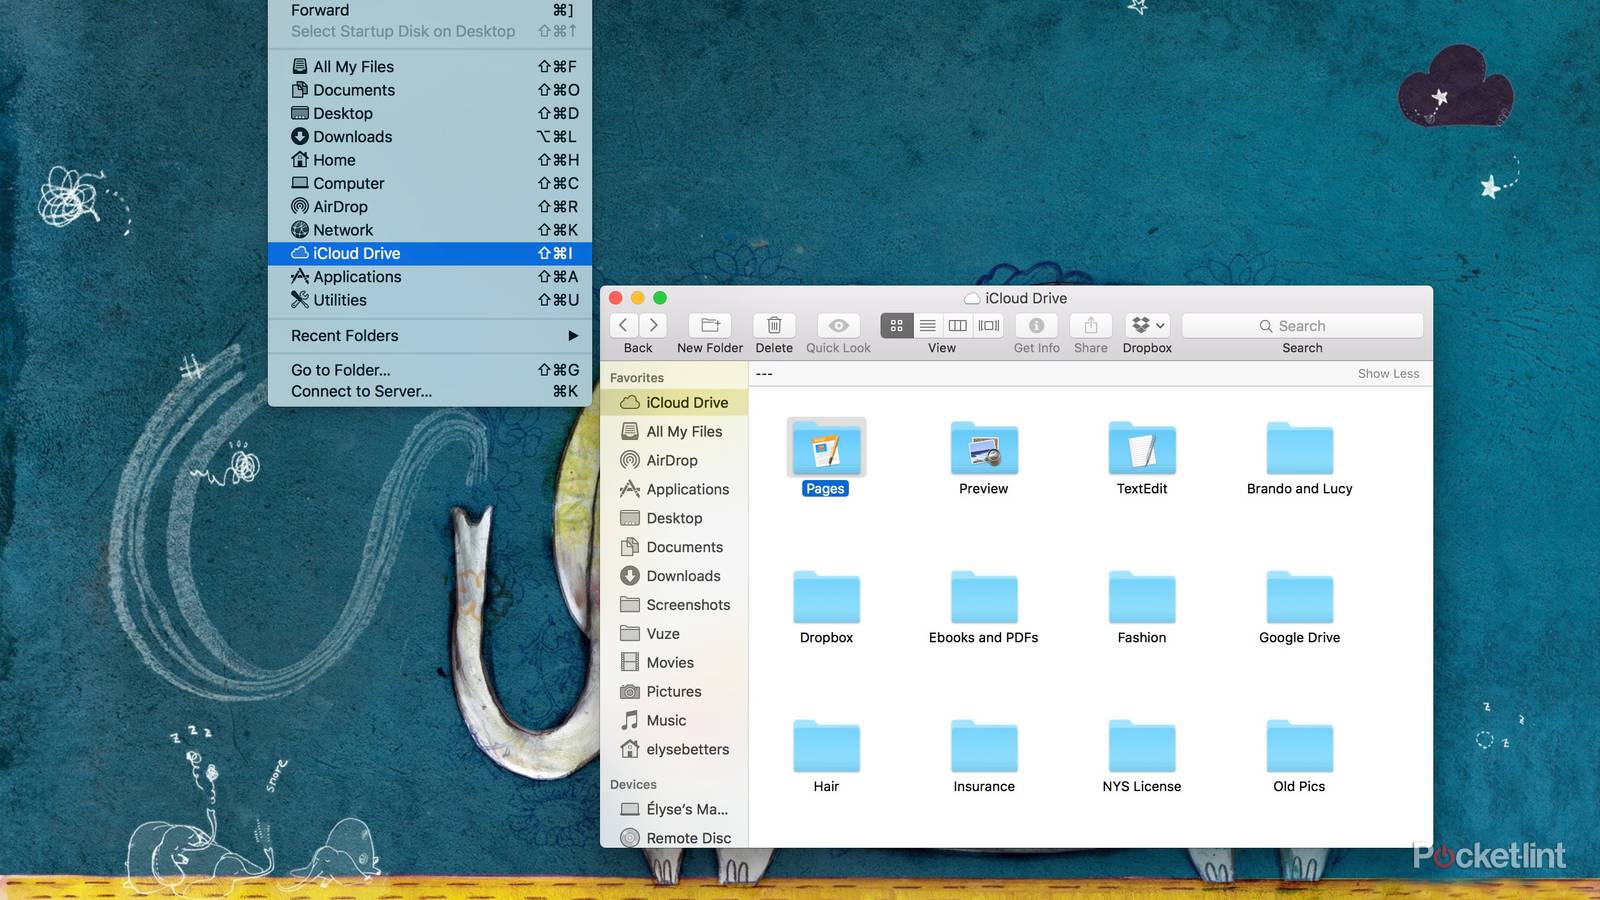The height and width of the screenshot is (900, 1600).
Task: Switch to icon view mode
Action: pos(897,325)
